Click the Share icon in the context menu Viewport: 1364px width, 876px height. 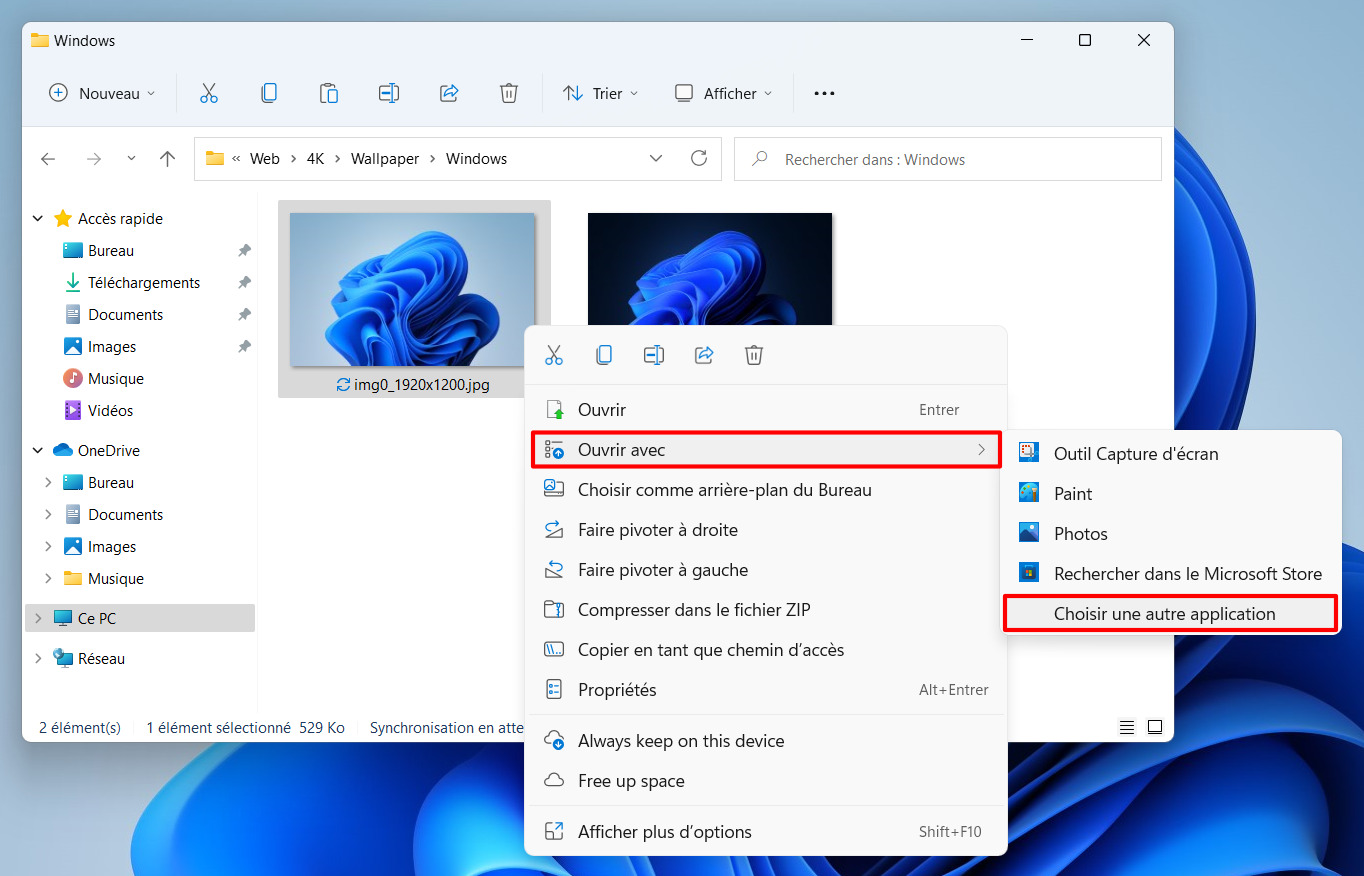pos(704,355)
